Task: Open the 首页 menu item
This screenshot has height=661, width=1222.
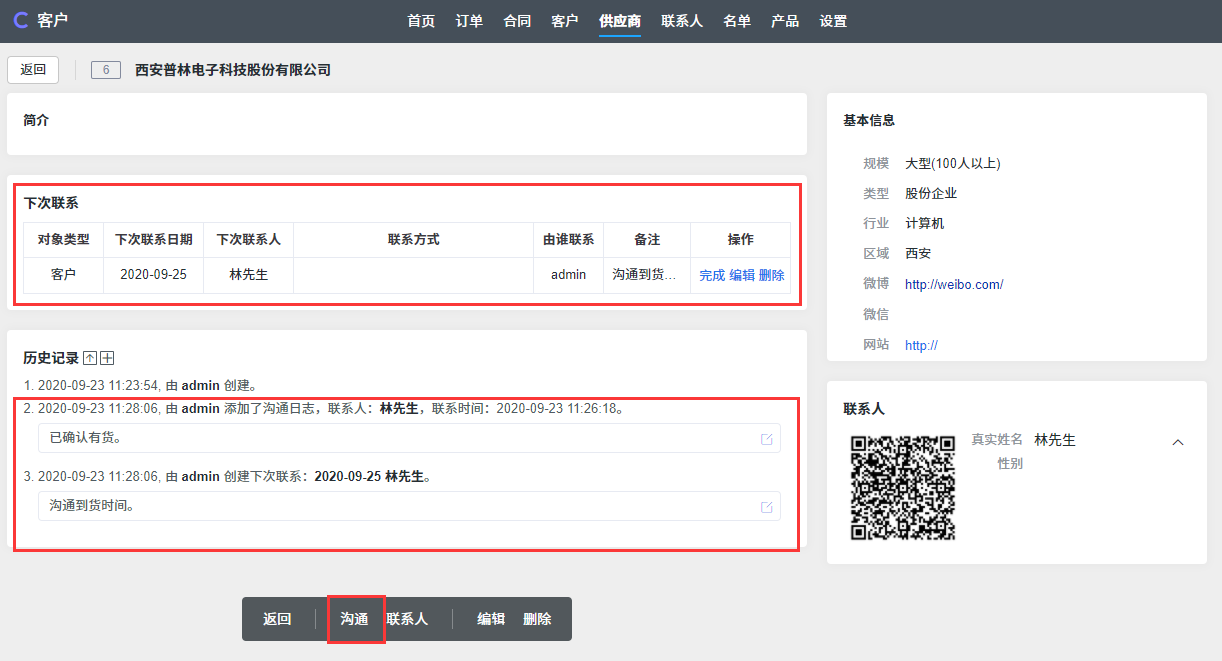Action: coord(421,21)
